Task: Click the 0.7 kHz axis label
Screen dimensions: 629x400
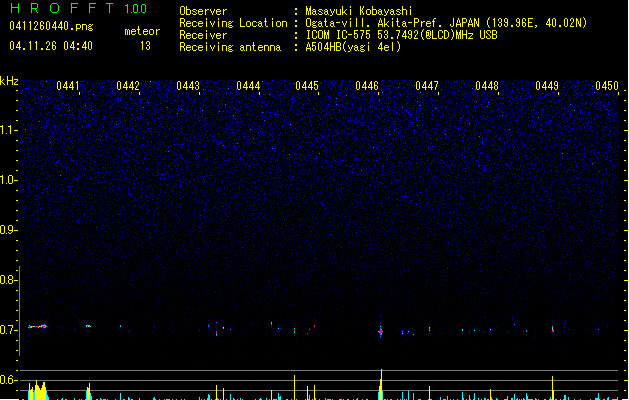Action: click(8, 330)
